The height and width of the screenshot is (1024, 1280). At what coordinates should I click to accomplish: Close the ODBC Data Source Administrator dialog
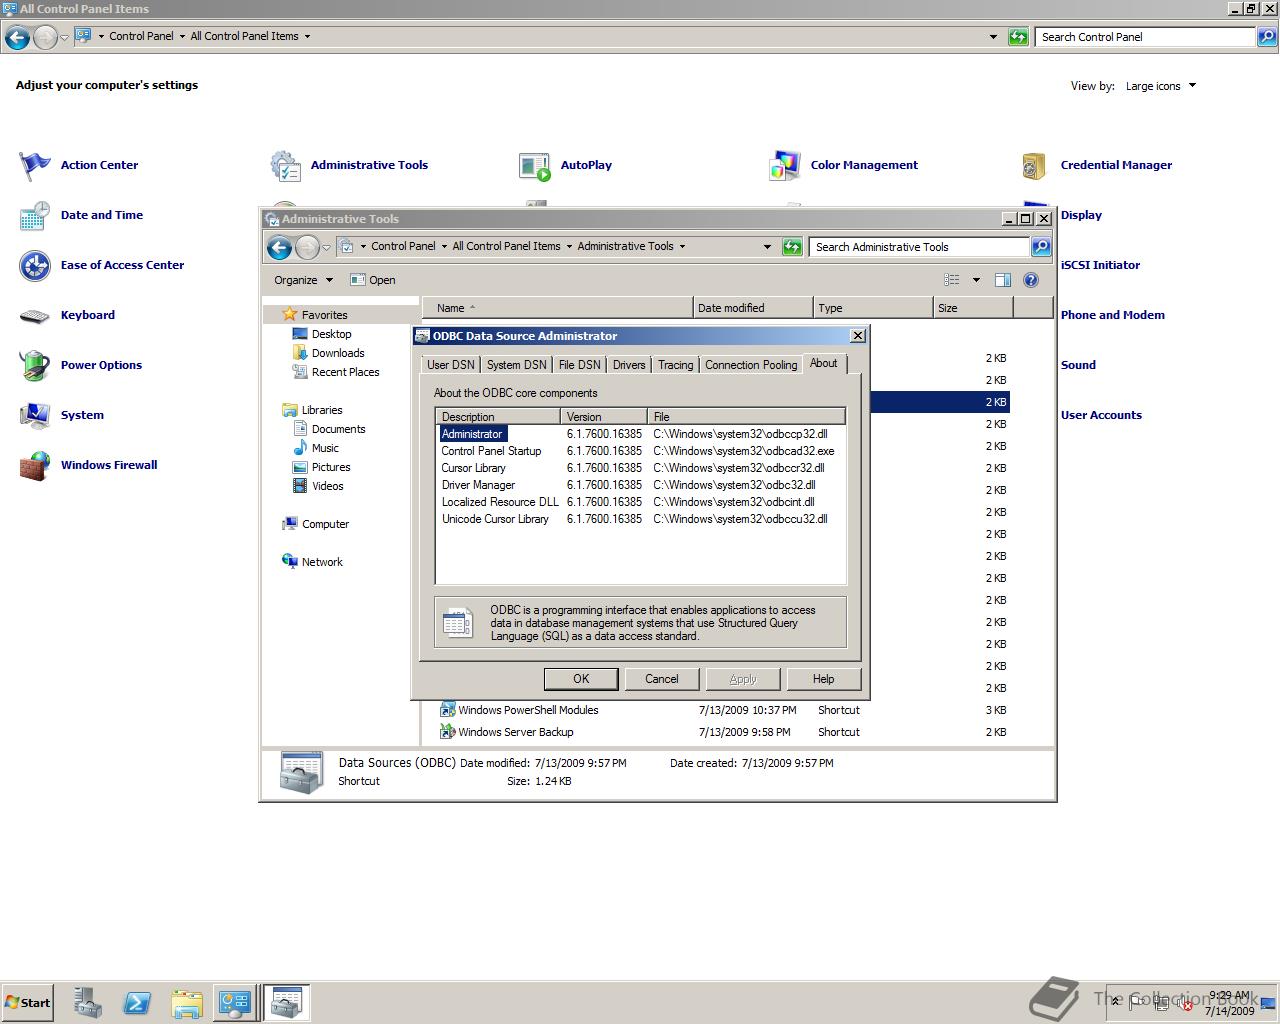point(857,336)
